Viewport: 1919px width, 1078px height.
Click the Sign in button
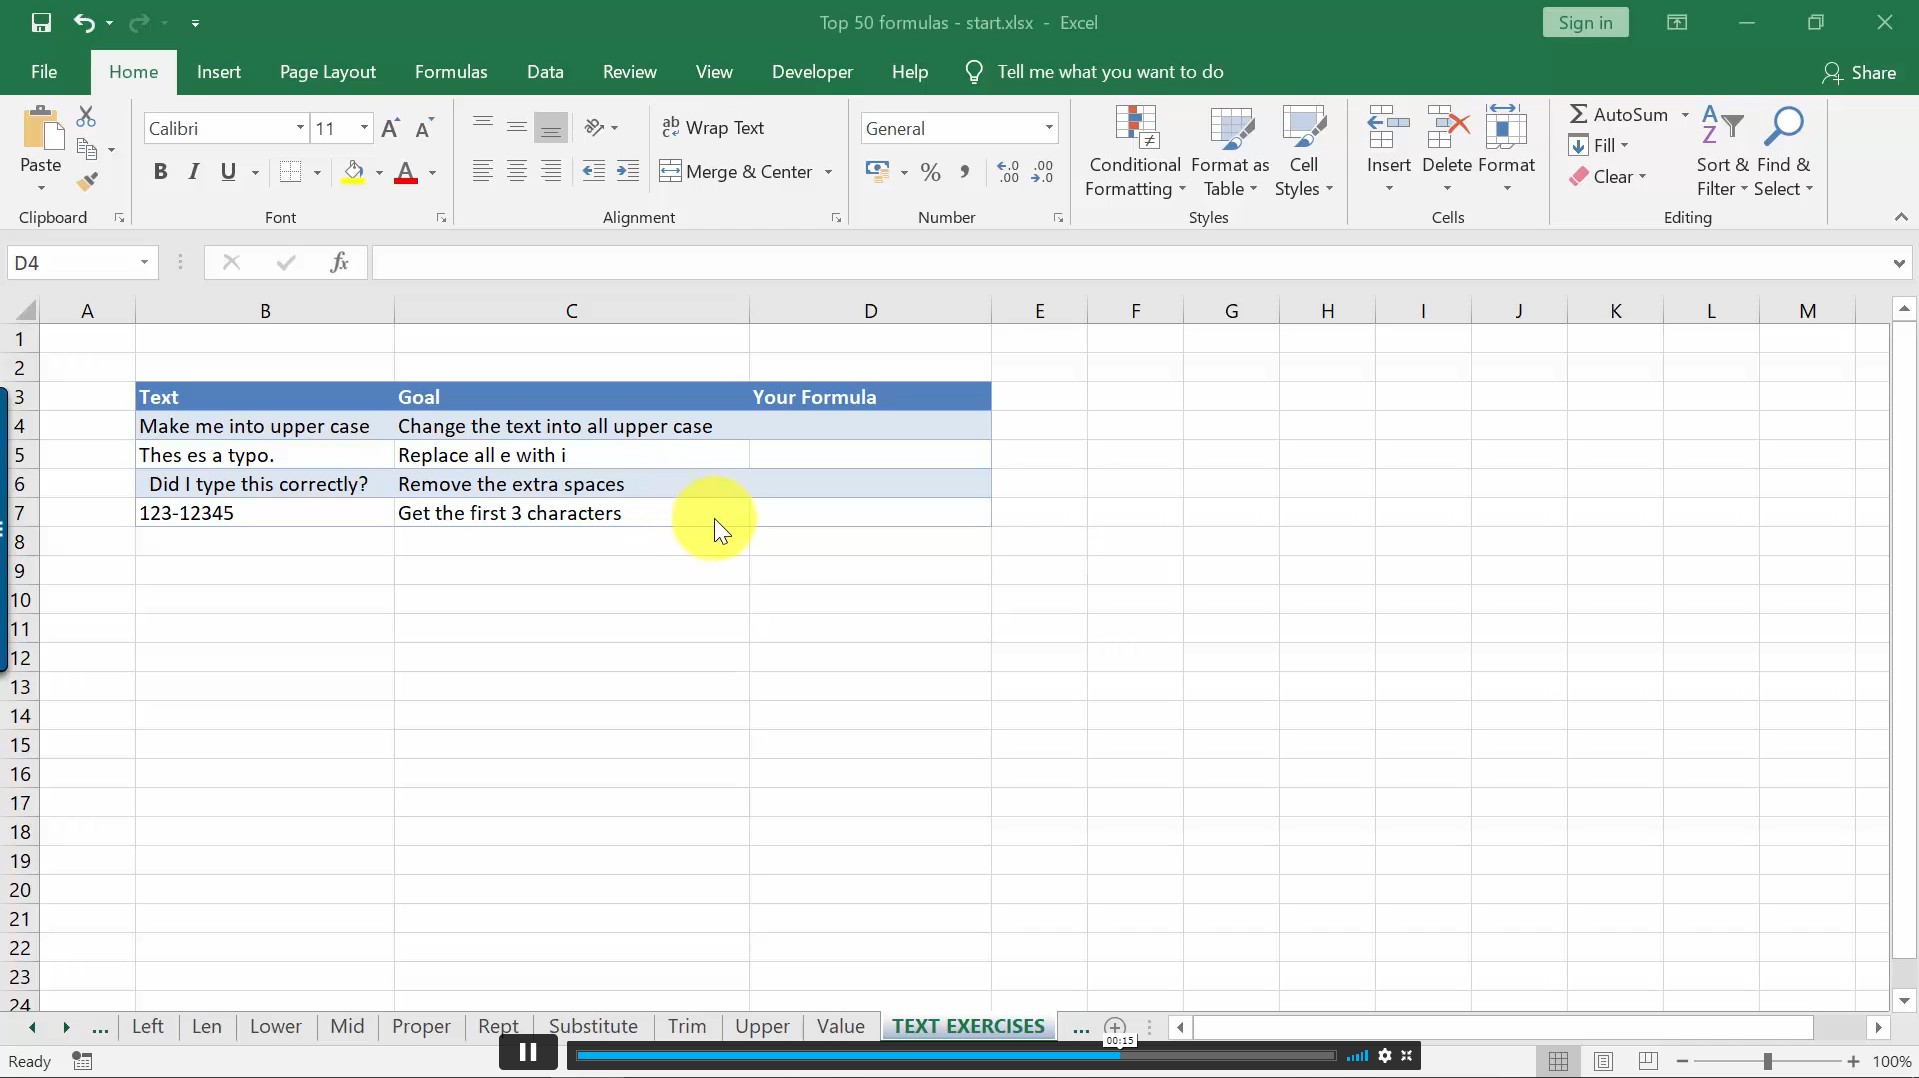(1585, 22)
